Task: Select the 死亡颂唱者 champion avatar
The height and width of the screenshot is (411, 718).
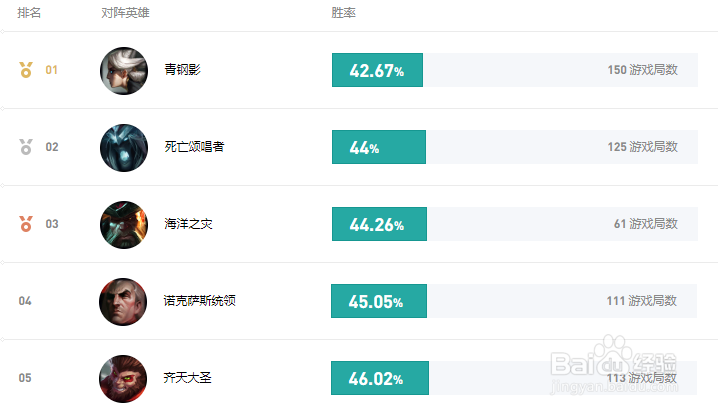Action: [124, 147]
